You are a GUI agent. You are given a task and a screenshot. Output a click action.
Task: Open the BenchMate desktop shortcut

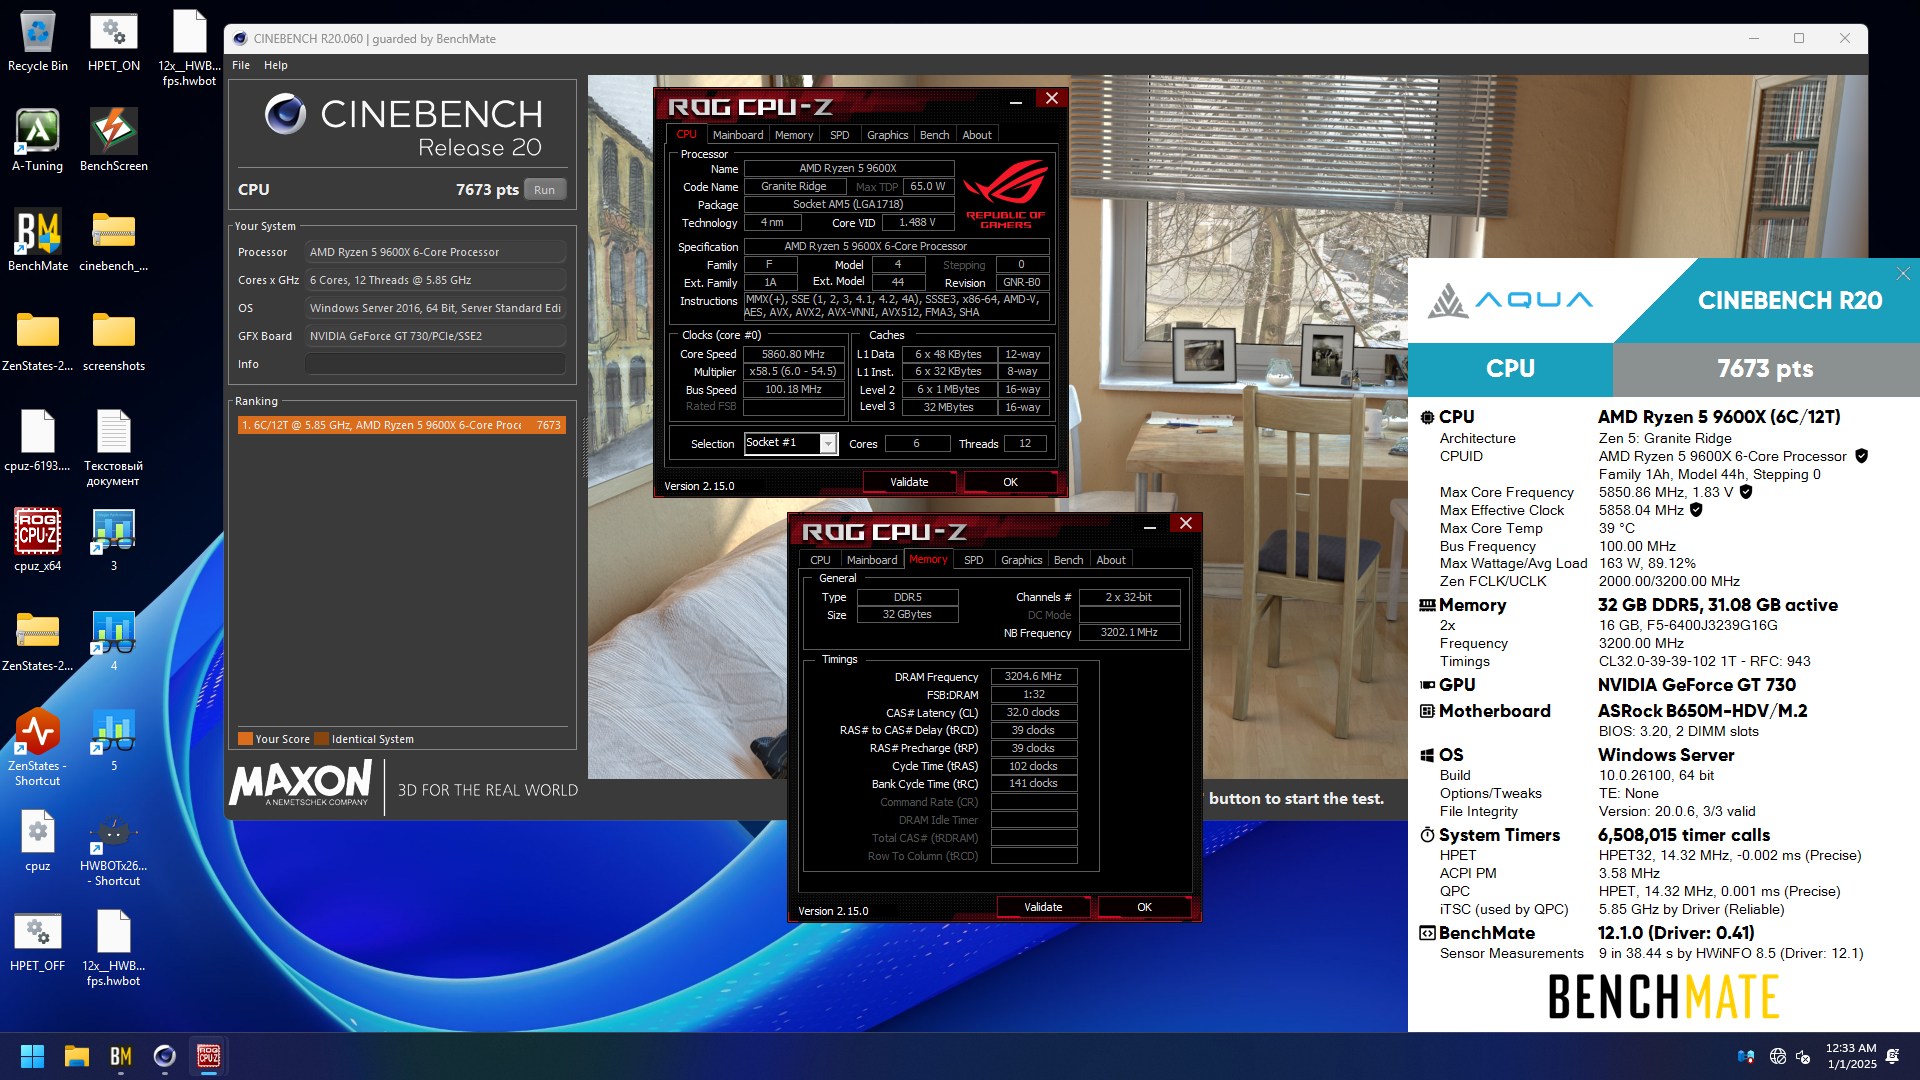pyautogui.click(x=37, y=240)
